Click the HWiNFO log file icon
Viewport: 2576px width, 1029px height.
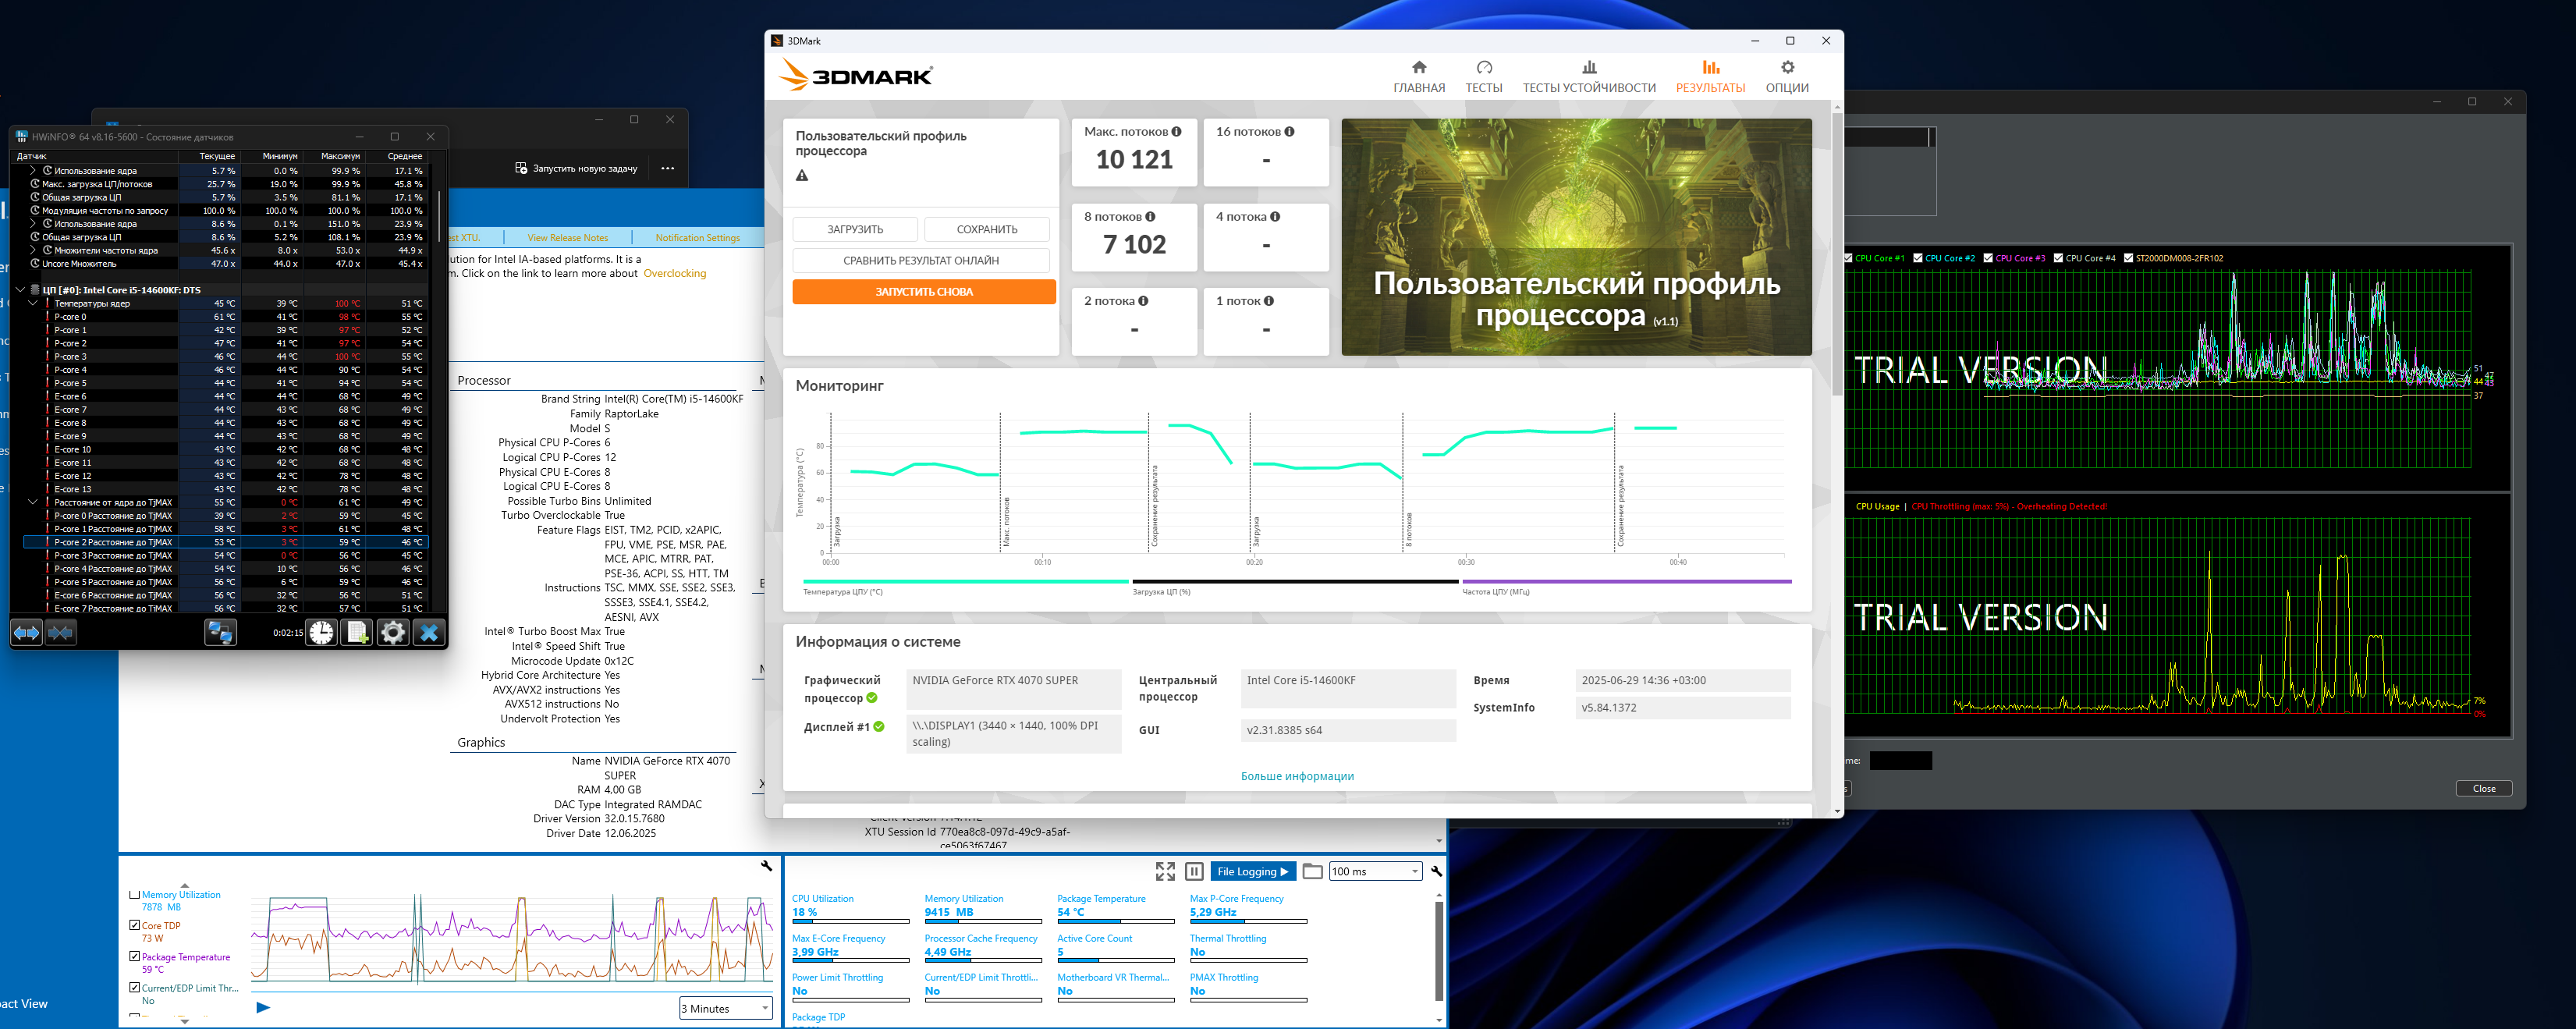coord(357,632)
